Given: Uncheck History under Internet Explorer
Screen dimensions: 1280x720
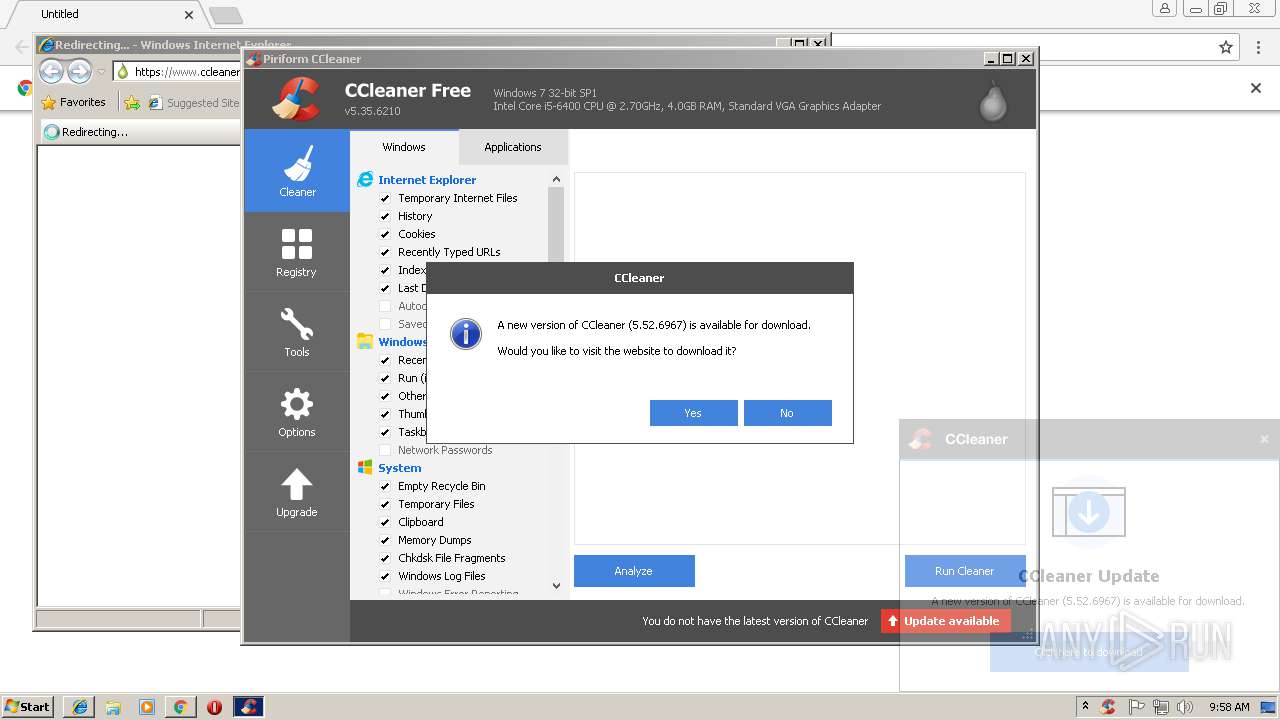Looking at the screenshot, I should pyautogui.click(x=385, y=216).
